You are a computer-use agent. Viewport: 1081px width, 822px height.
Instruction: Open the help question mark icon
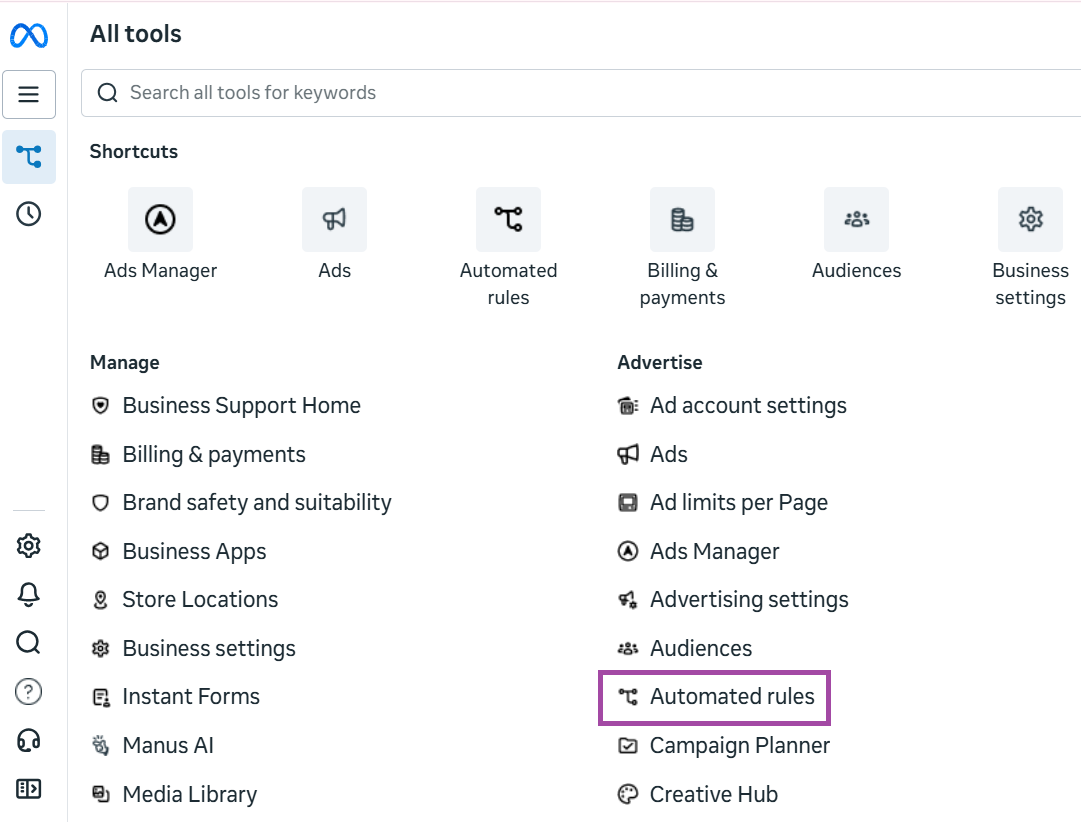coord(28,691)
